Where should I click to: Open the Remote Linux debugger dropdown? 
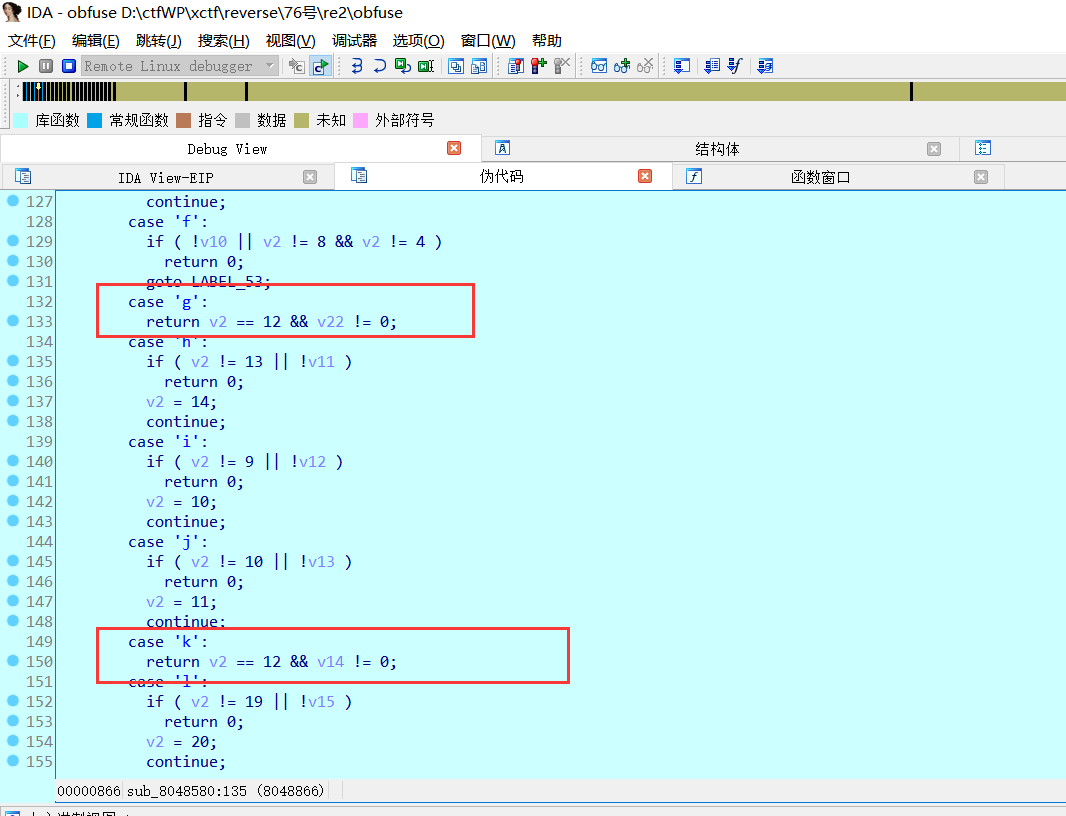(x=270, y=66)
